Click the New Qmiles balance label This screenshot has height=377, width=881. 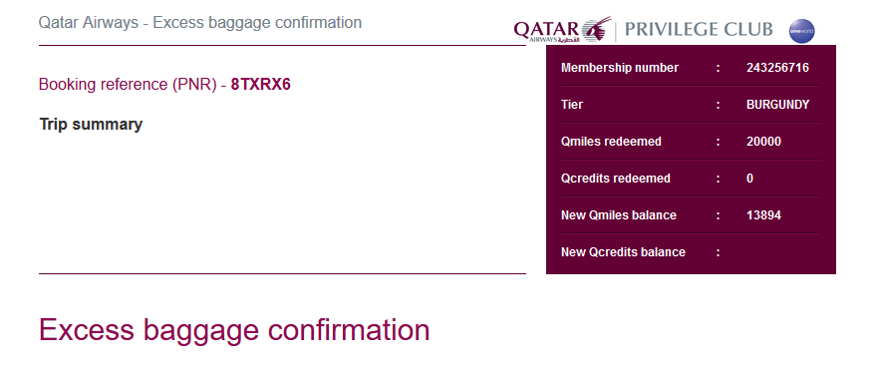pos(619,215)
